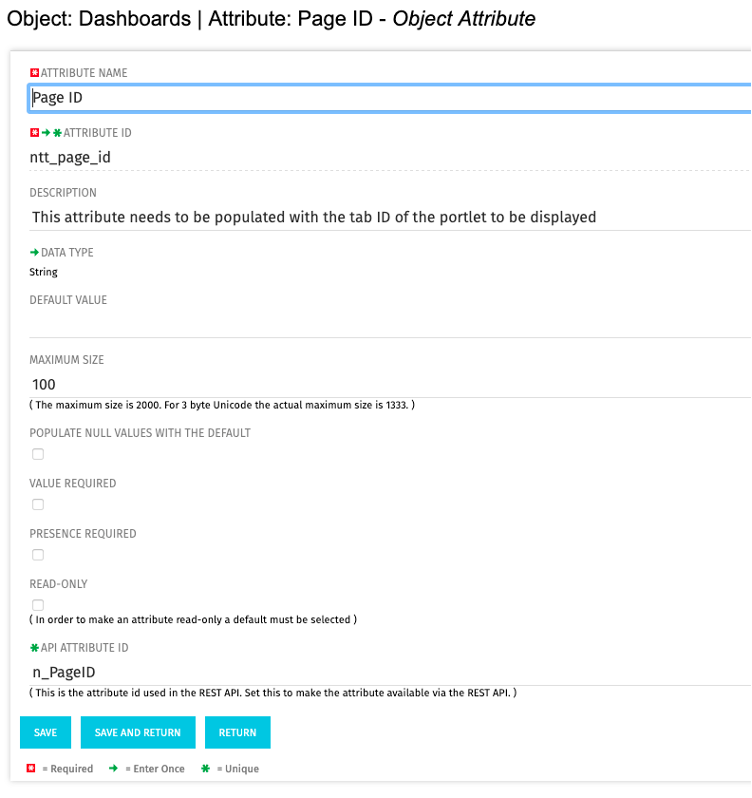Click the REST API attribute id hint text
The image size is (752, 798).
coord(273,693)
